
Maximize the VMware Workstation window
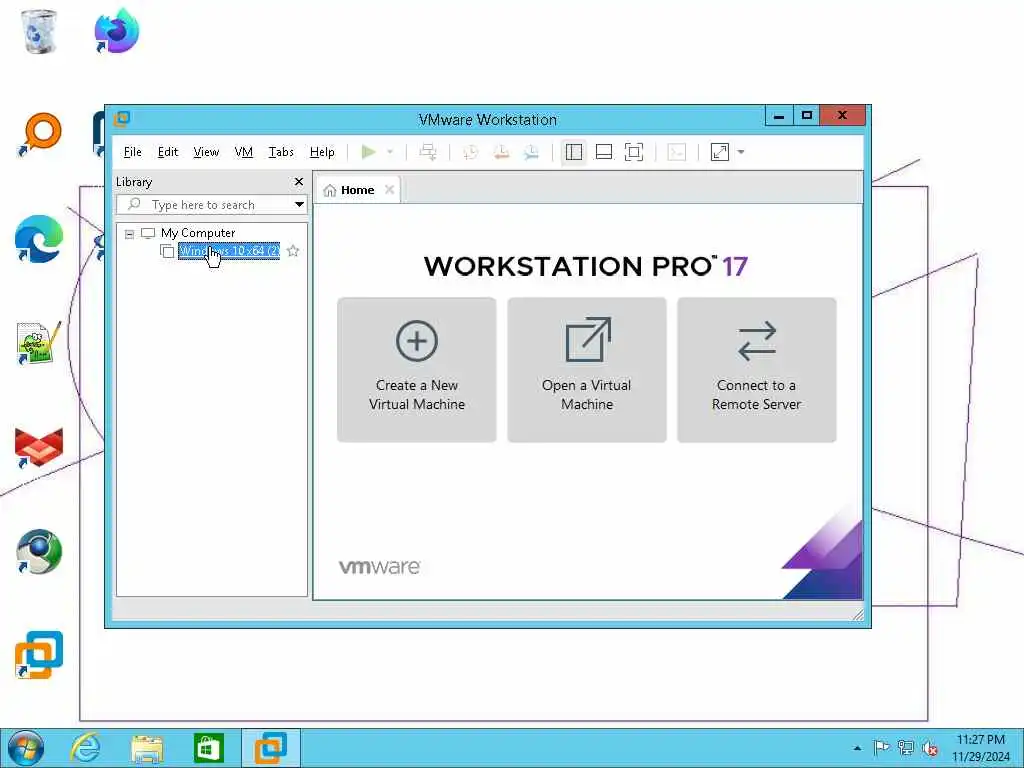807,116
